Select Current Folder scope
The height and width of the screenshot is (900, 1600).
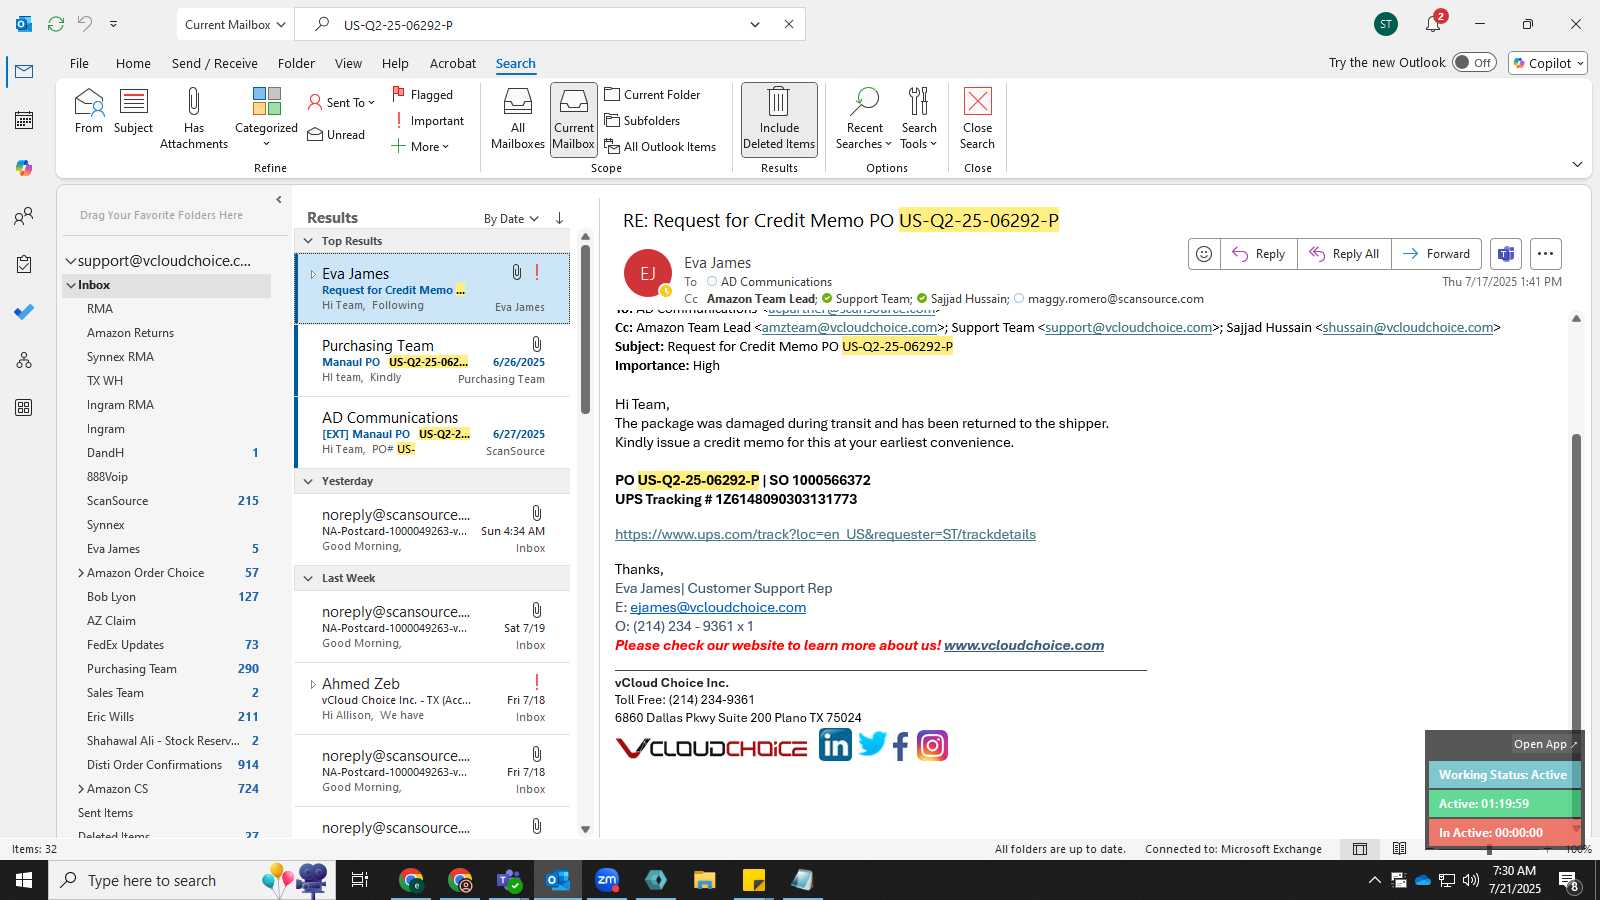click(x=652, y=94)
